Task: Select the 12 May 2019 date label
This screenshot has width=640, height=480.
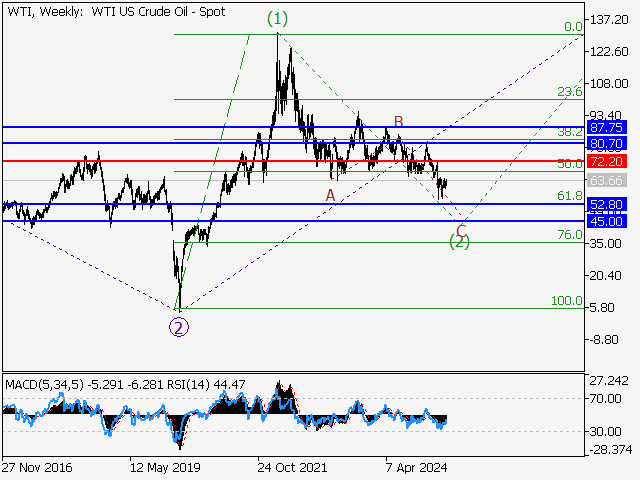Action: (x=165, y=467)
